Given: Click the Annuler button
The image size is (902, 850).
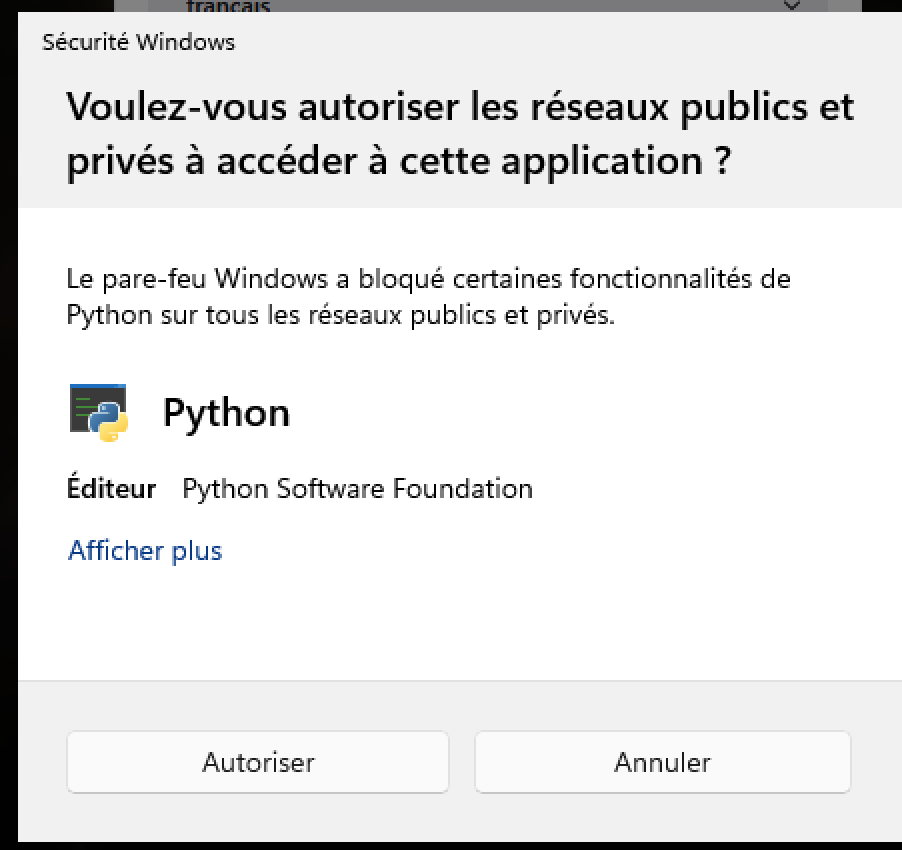Looking at the screenshot, I should coord(662,762).
